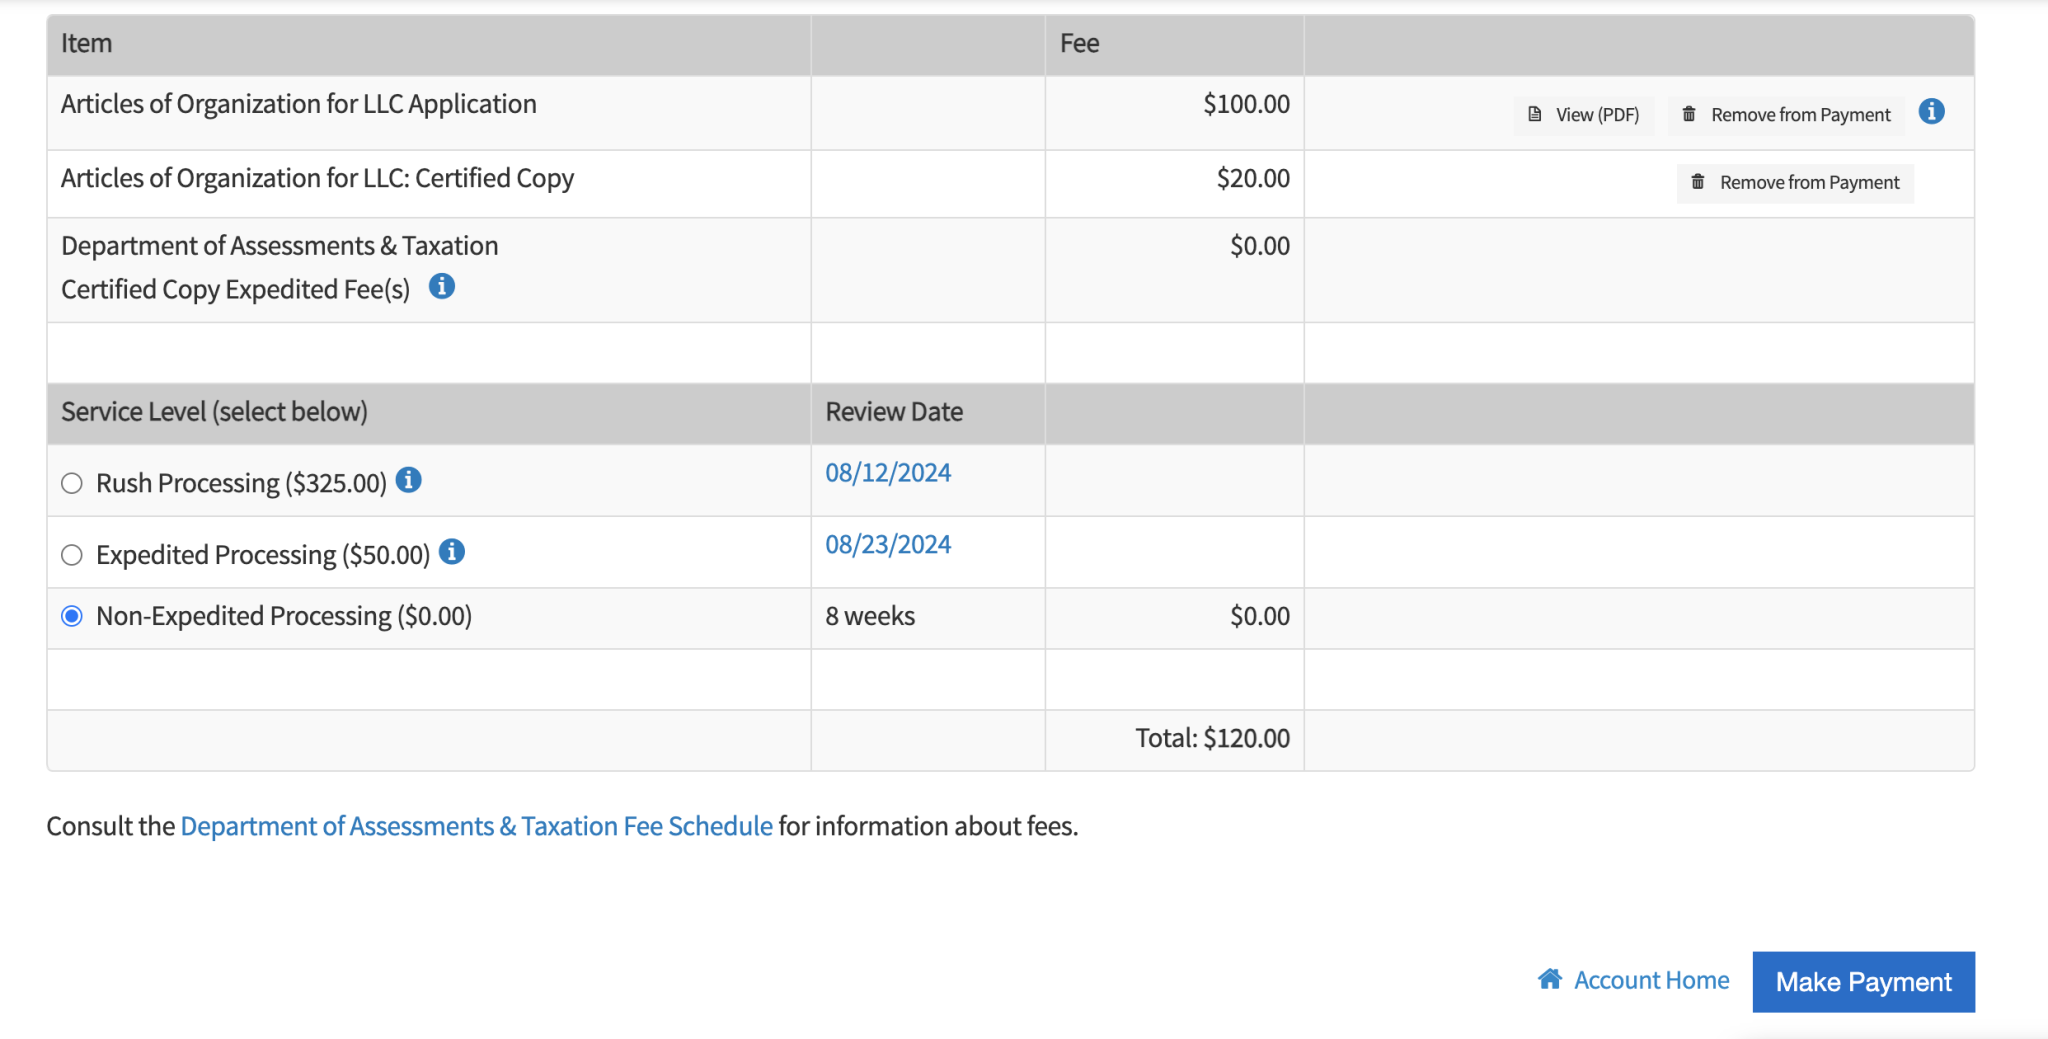
Task: Click the 08/23/2024 review date link
Action: [888, 545]
